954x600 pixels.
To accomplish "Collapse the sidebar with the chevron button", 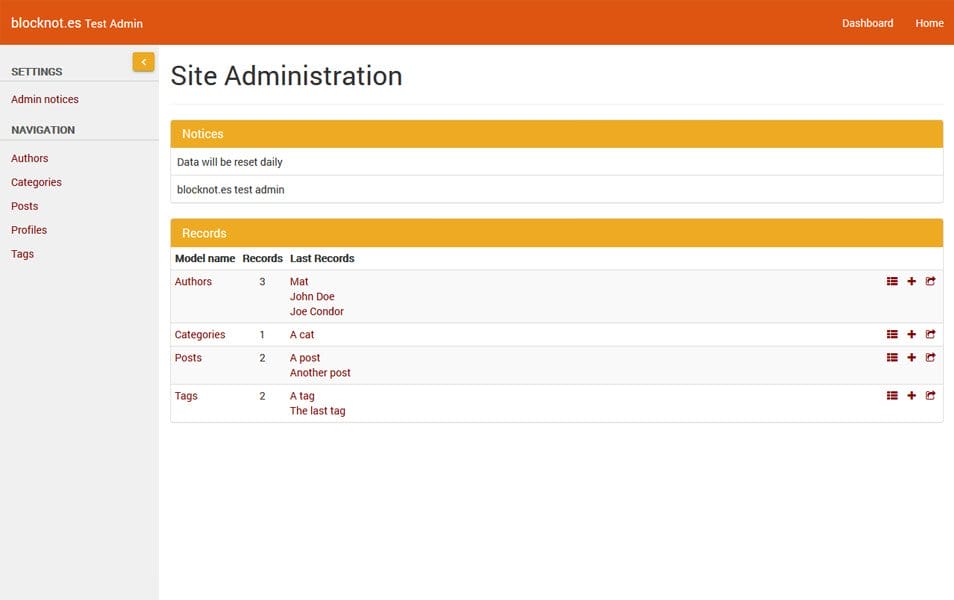I will [143, 61].
